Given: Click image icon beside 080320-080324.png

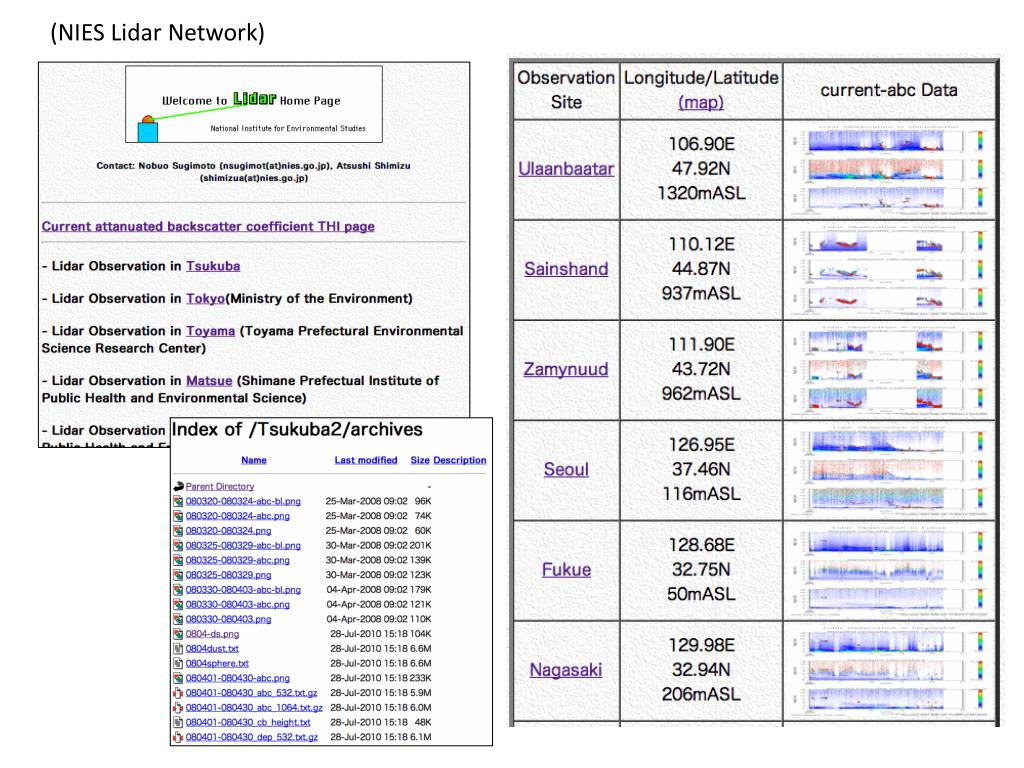Looking at the screenshot, I should 178,530.
